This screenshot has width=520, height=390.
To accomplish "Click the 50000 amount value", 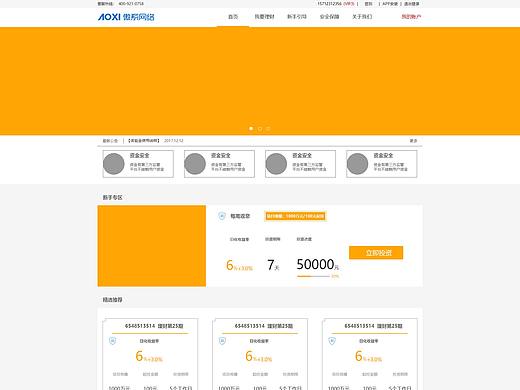I will point(315,264).
